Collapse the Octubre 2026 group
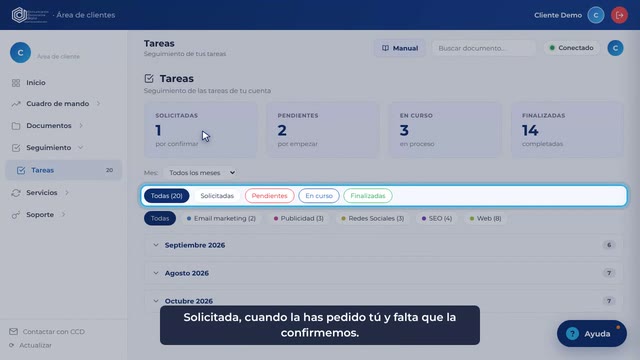 point(156,301)
